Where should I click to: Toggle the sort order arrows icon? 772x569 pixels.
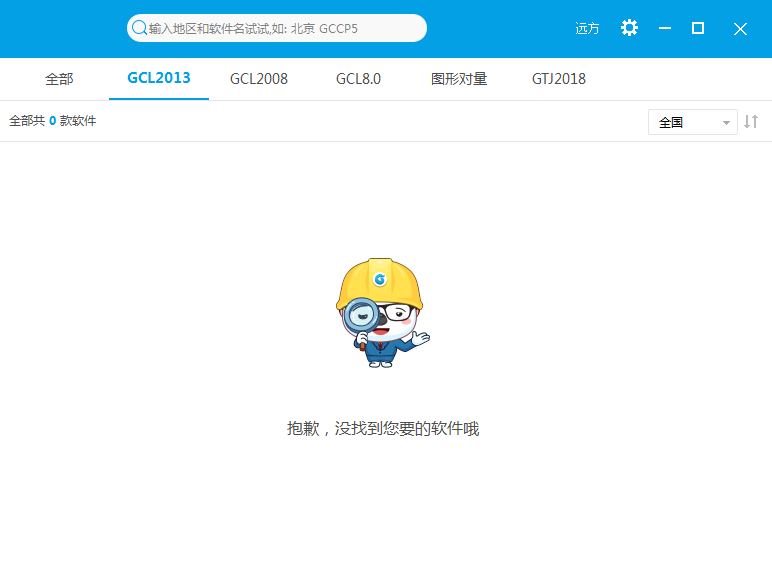click(x=751, y=122)
